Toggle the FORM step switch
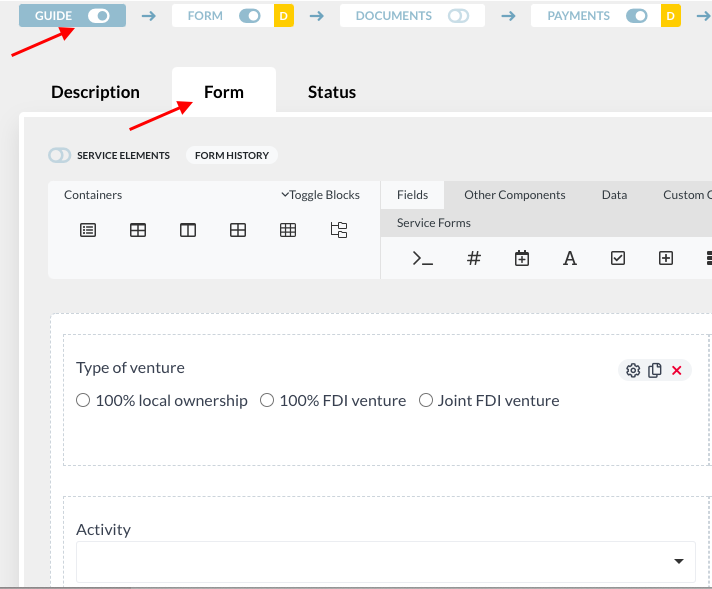 point(250,16)
